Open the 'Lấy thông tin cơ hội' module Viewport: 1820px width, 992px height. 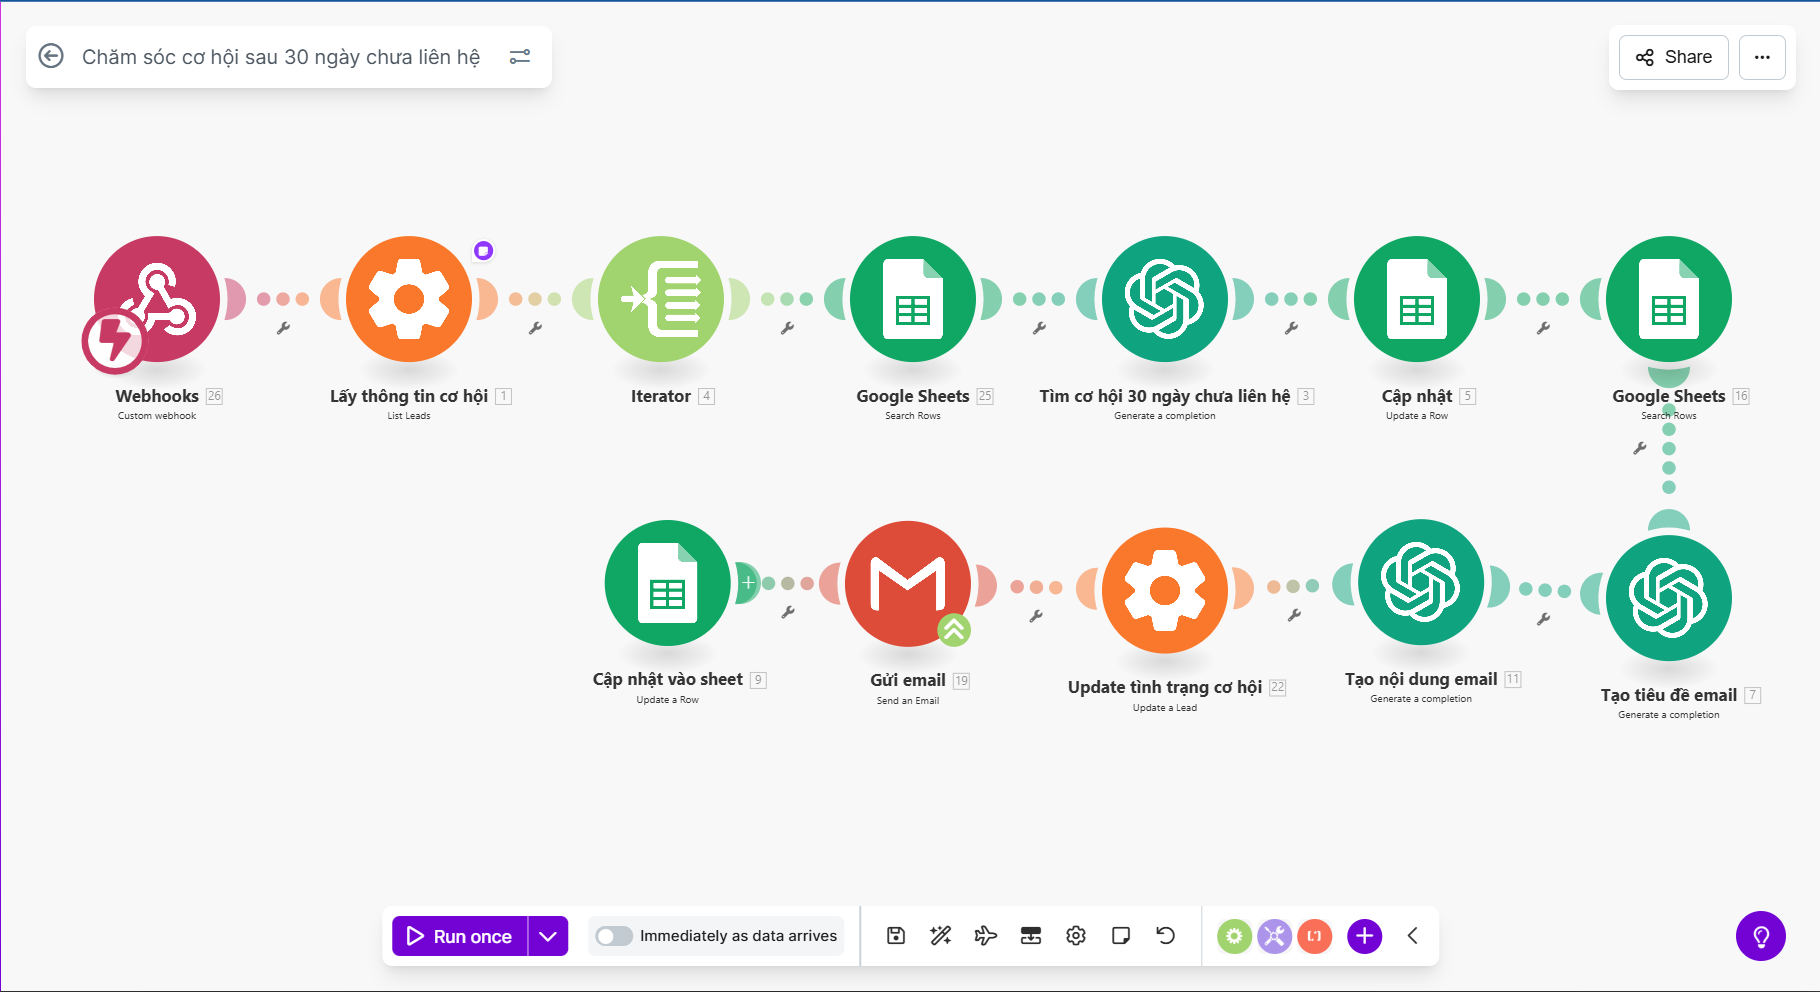409,299
